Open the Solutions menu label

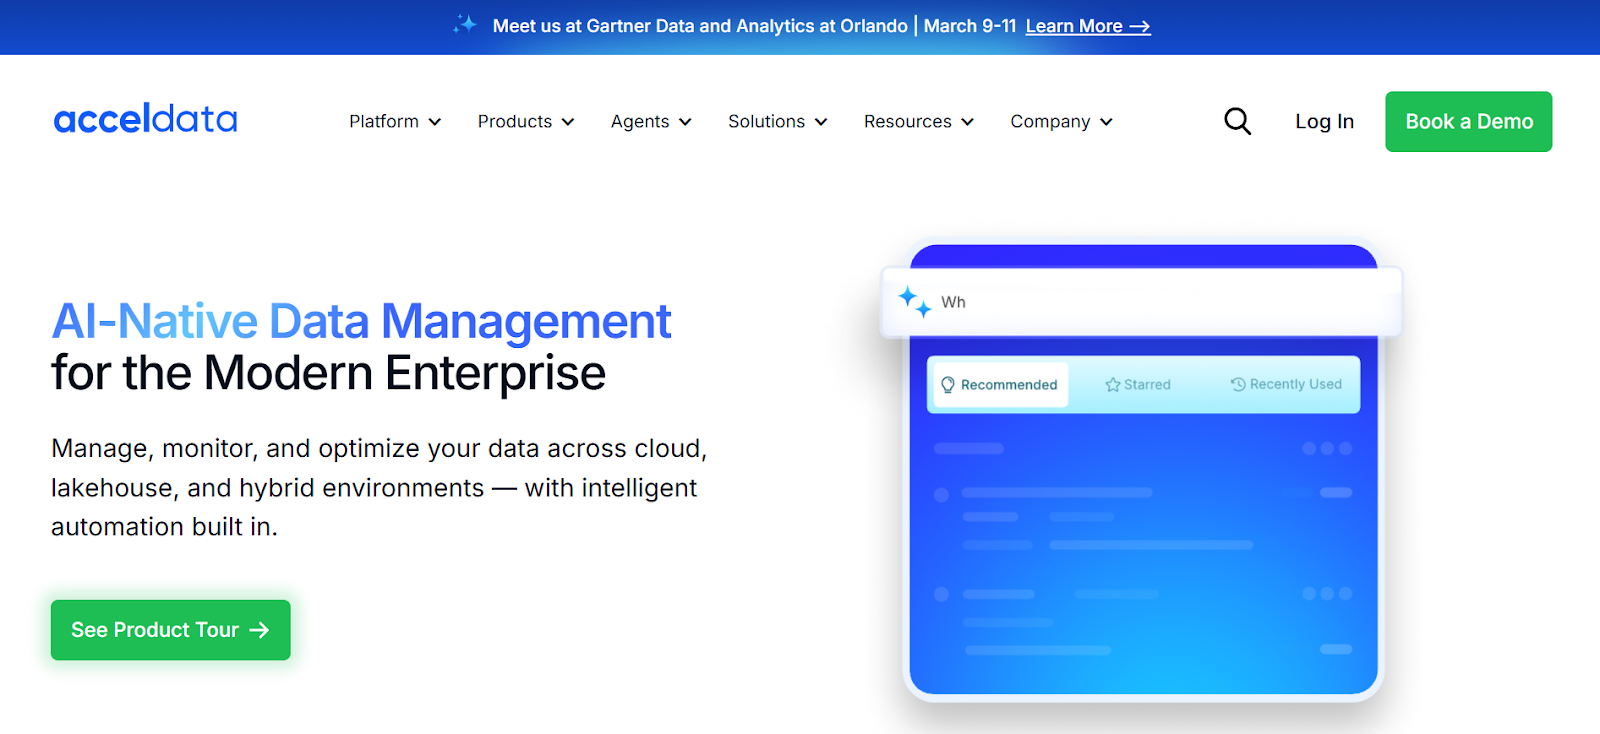(766, 121)
